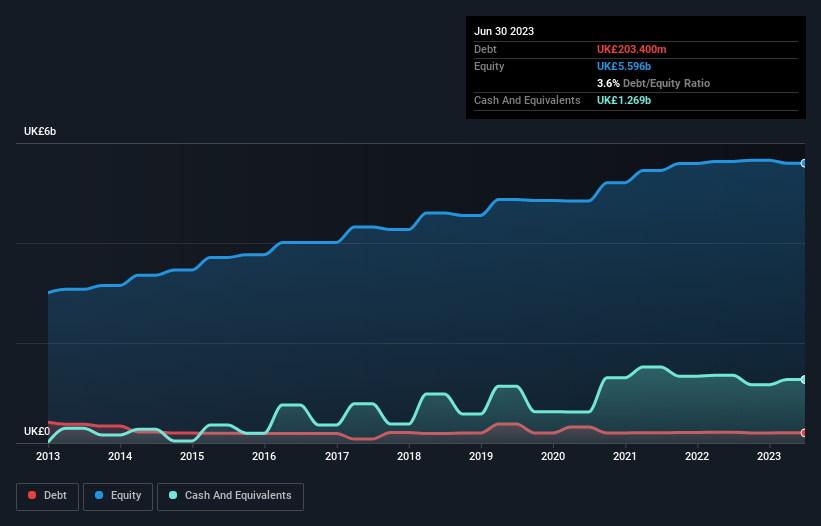The image size is (821, 526).
Task: Click the teal Cash legend dot
Action: (x=173, y=495)
